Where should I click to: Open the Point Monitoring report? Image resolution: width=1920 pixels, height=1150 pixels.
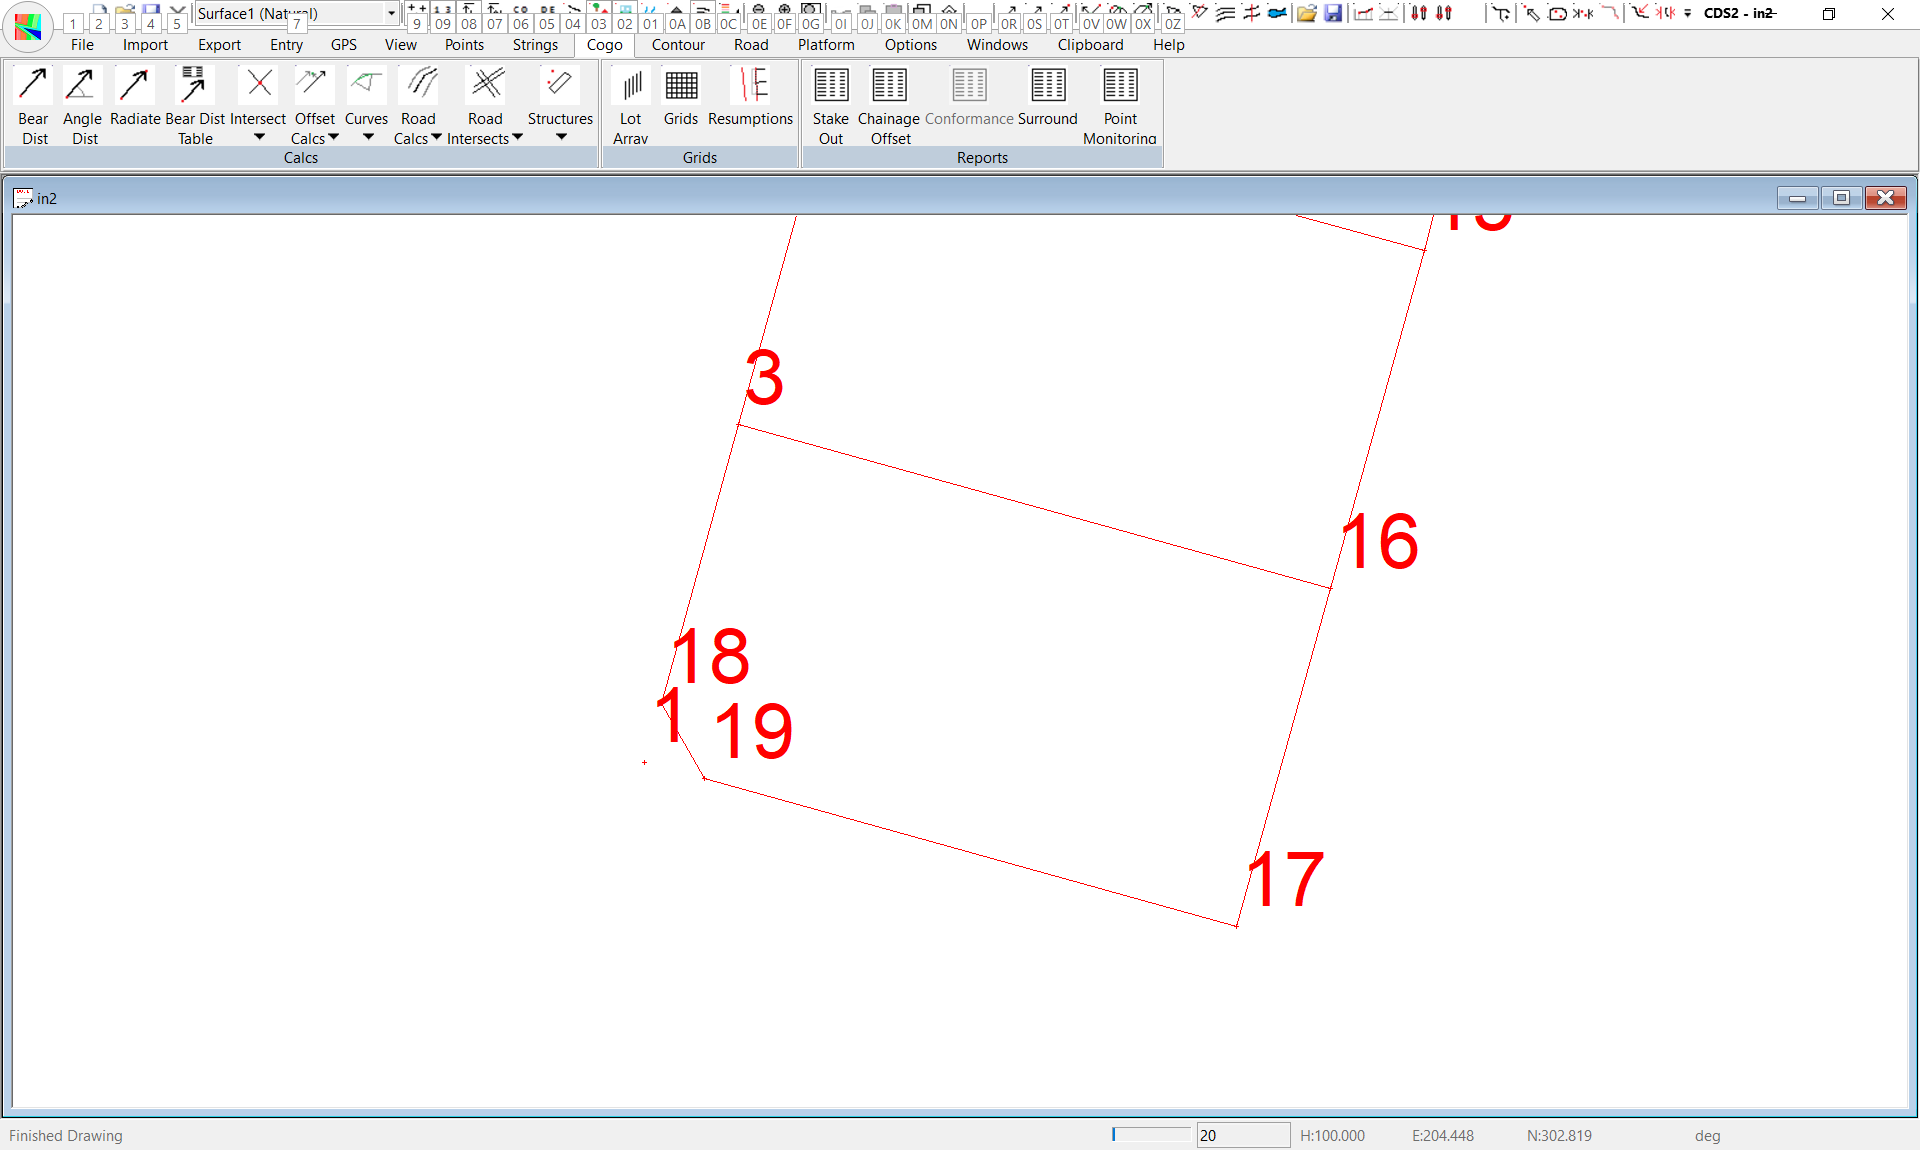pyautogui.click(x=1120, y=87)
